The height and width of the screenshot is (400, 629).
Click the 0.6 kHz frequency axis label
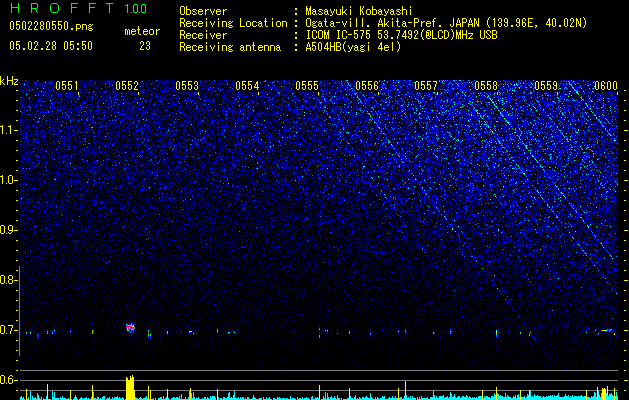coord(8,380)
